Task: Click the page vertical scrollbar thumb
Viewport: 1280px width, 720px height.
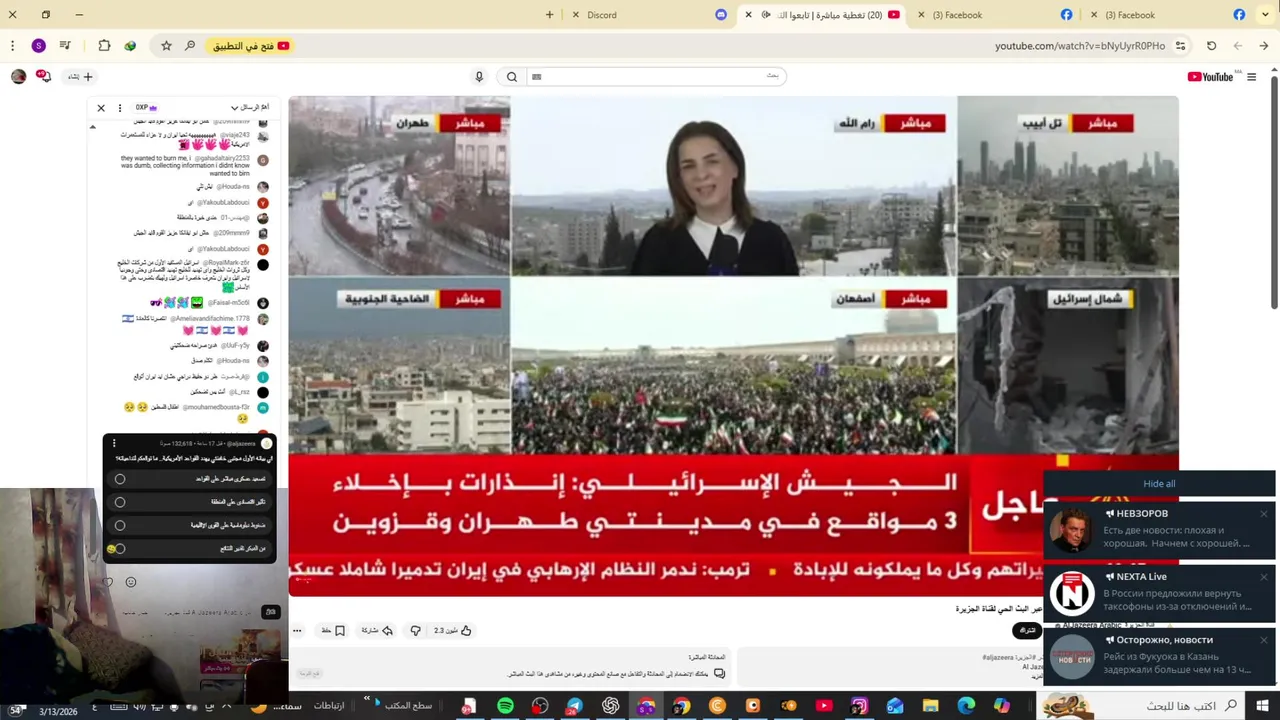Action: click(x=1274, y=190)
